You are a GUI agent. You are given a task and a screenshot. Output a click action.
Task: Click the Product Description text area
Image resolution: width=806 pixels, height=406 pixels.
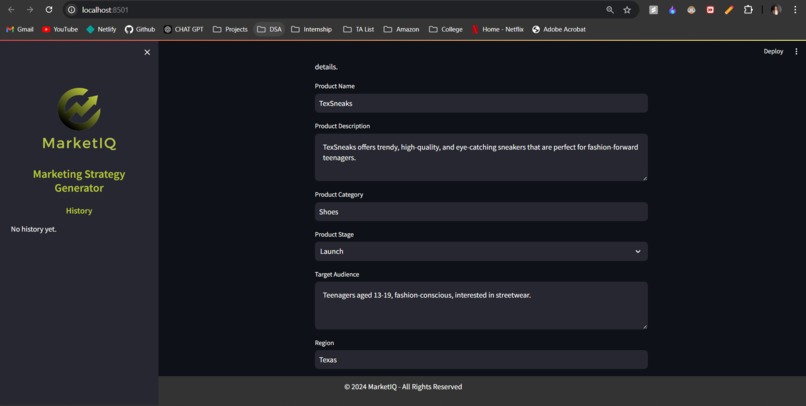(481, 157)
